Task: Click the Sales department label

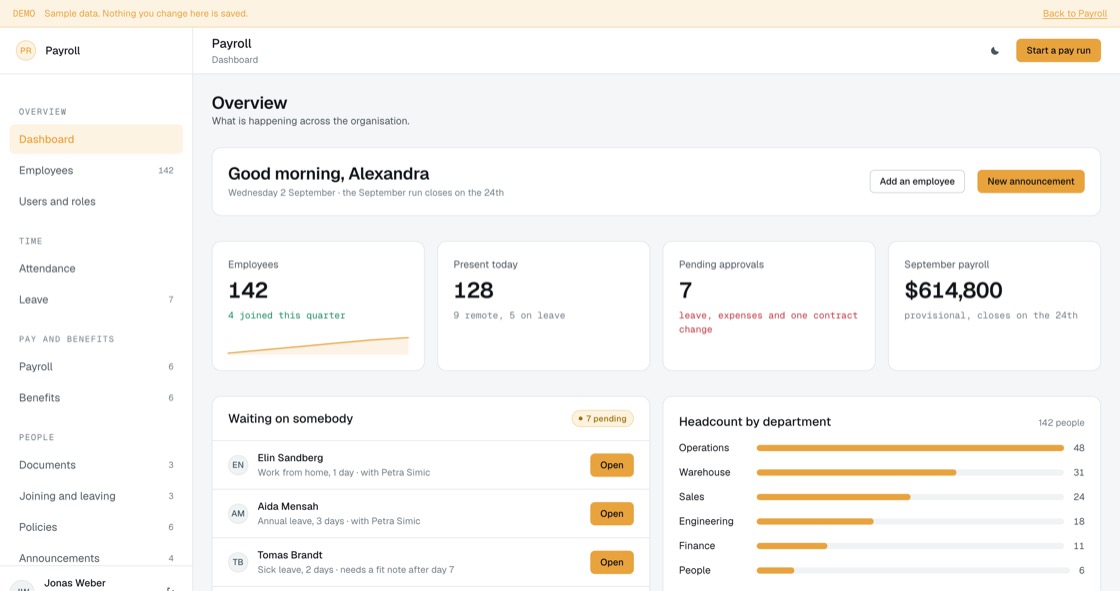Action: coord(691,497)
